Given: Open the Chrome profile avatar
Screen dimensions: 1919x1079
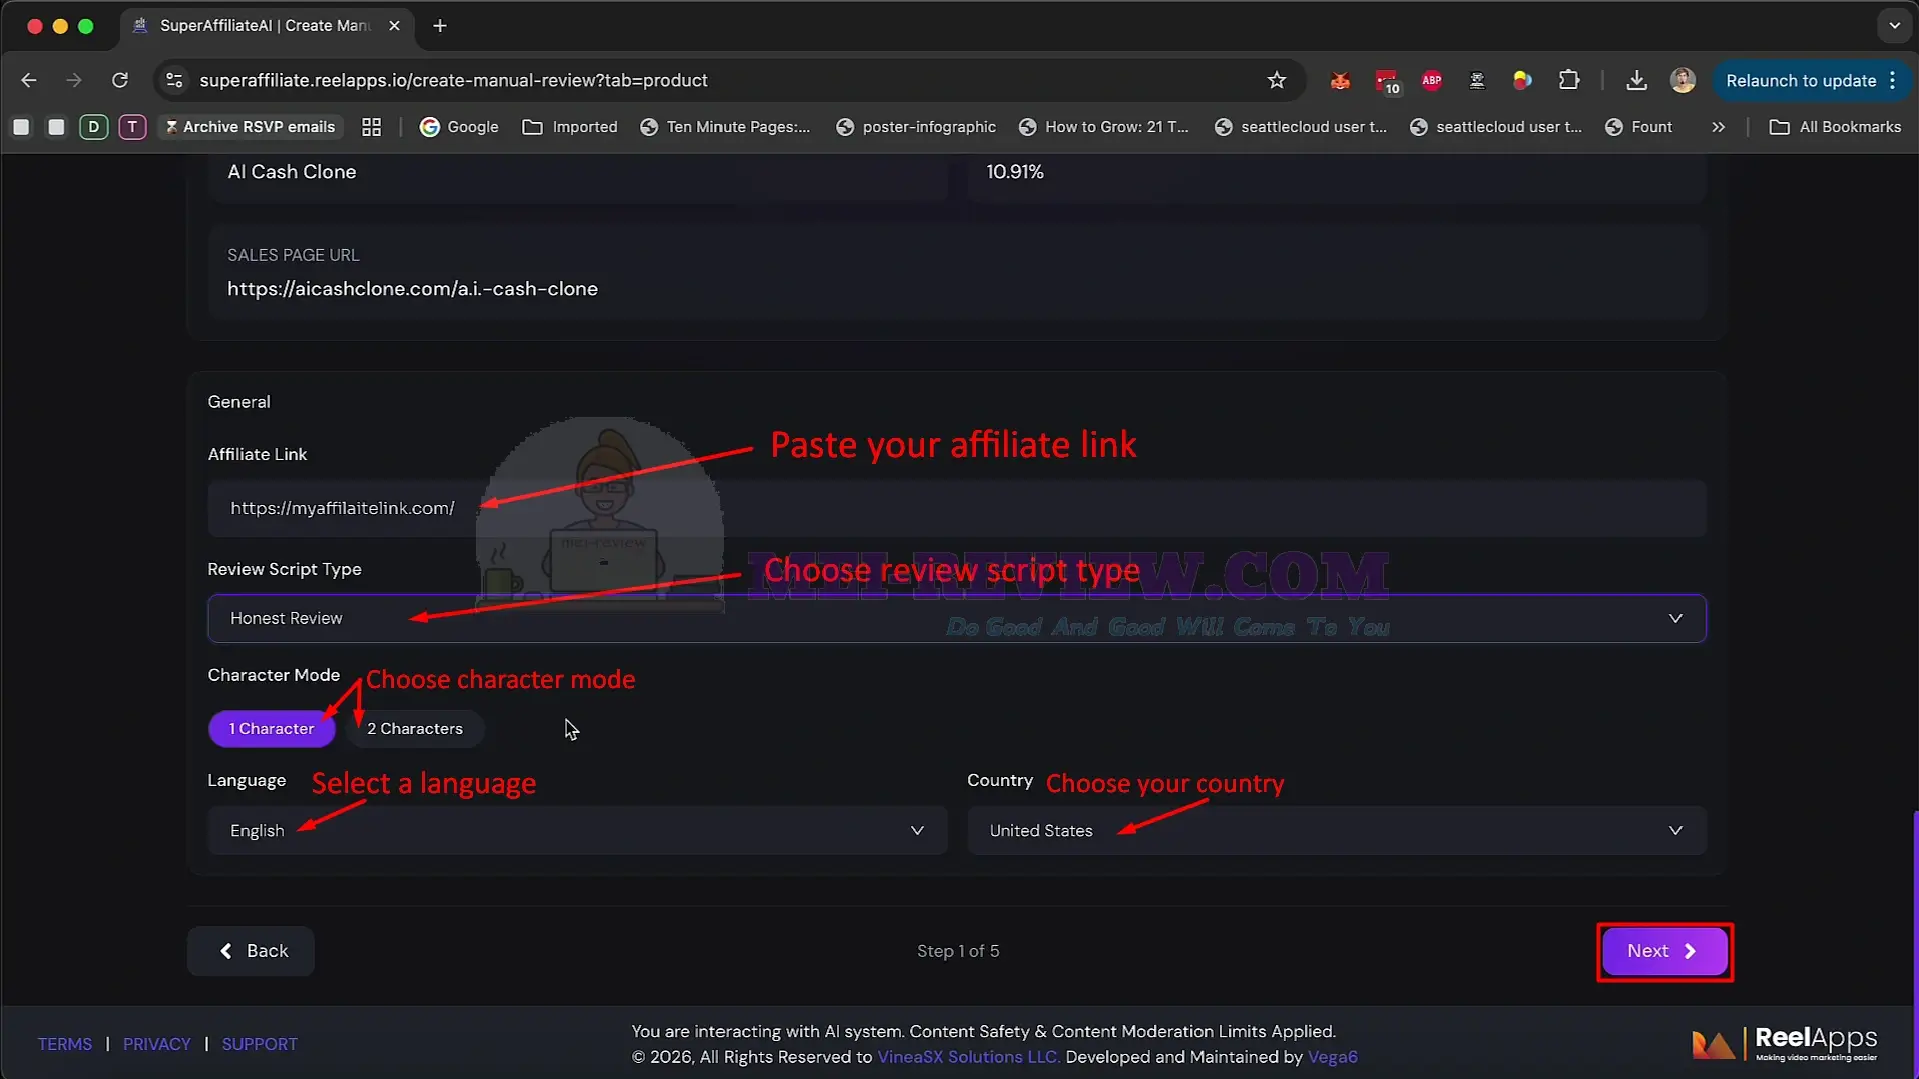Looking at the screenshot, I should pos(1683,80).
